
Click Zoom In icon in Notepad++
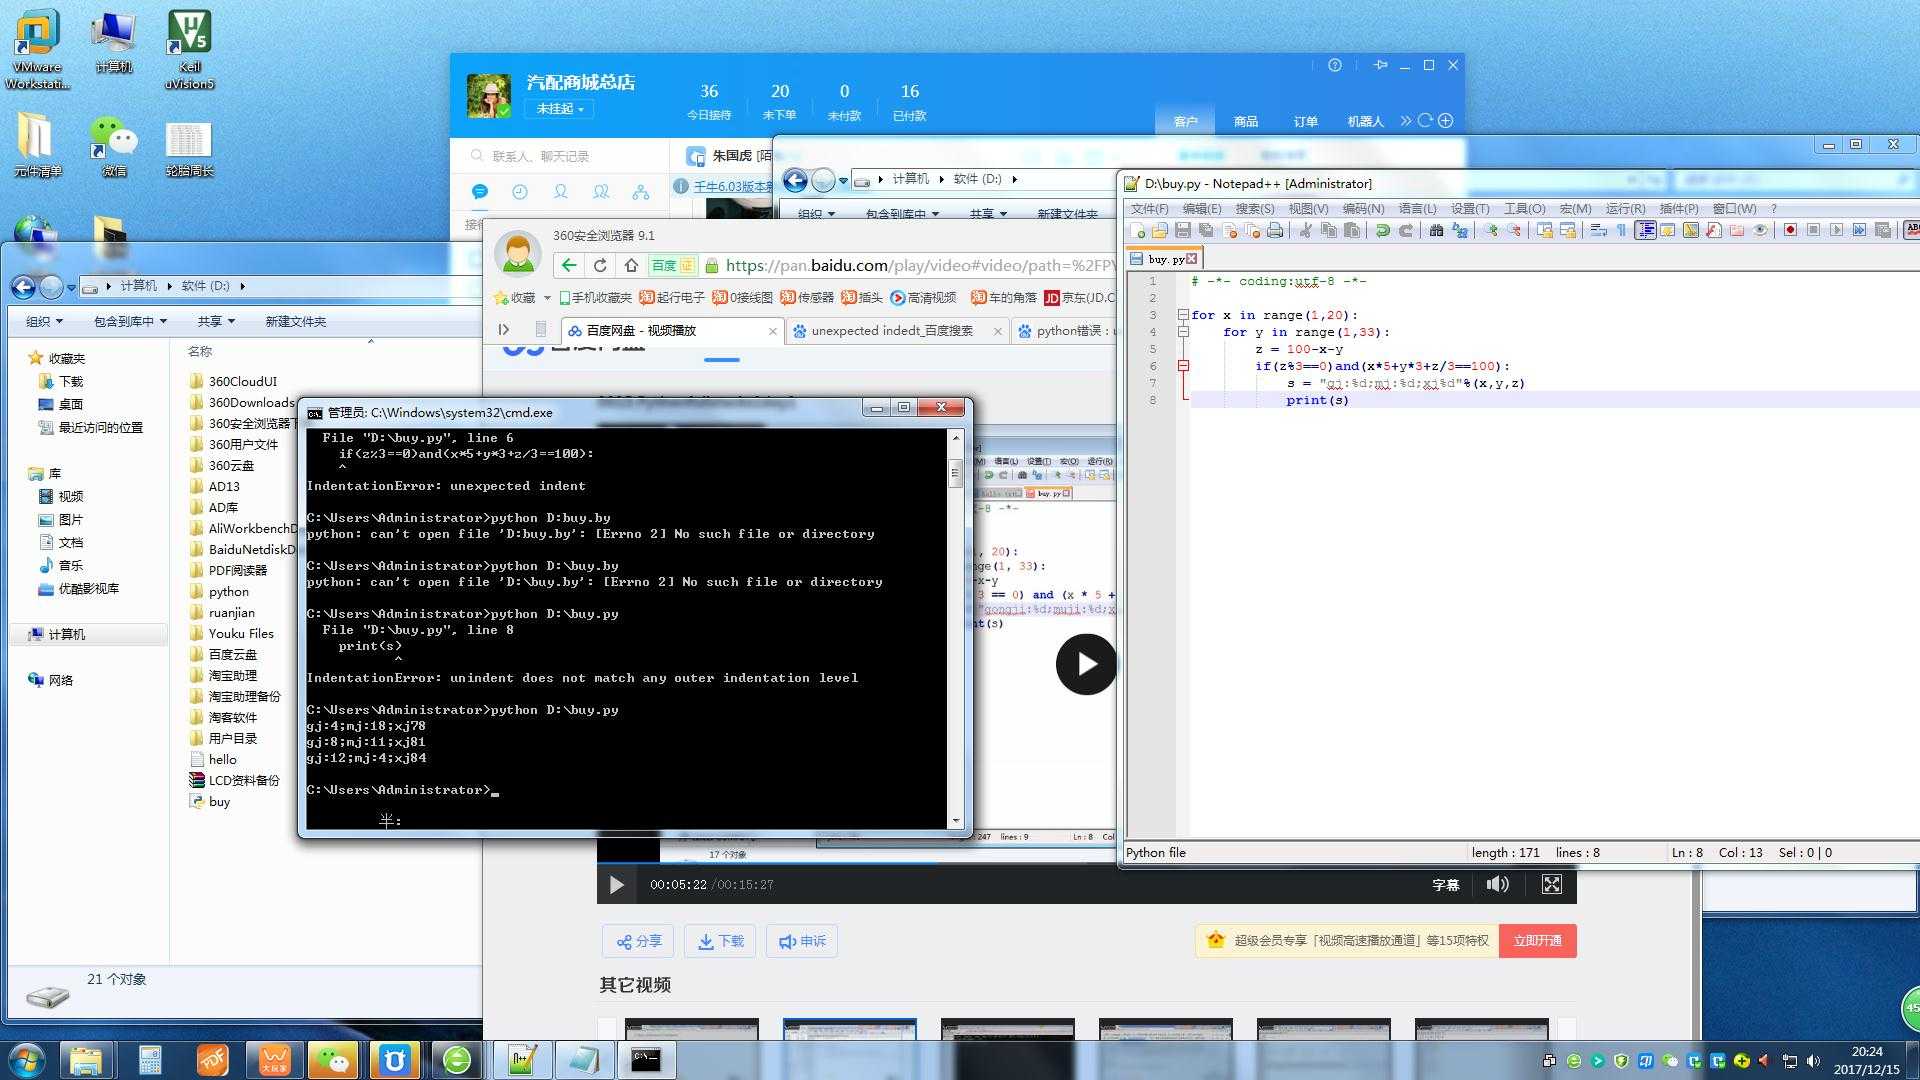coord(1491,230)
